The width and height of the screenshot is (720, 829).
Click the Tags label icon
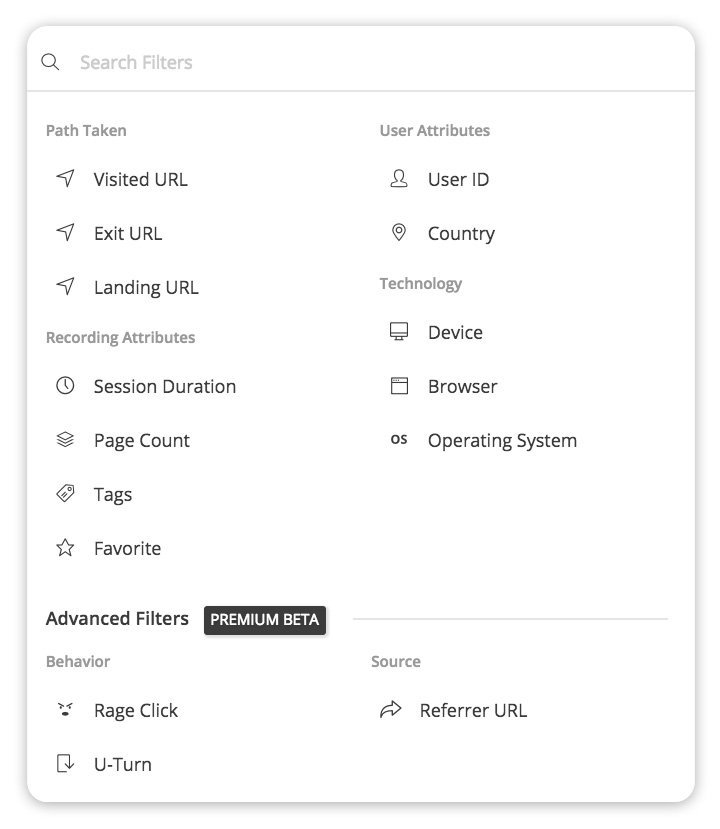pyautogui.click(x=65, y=493)
